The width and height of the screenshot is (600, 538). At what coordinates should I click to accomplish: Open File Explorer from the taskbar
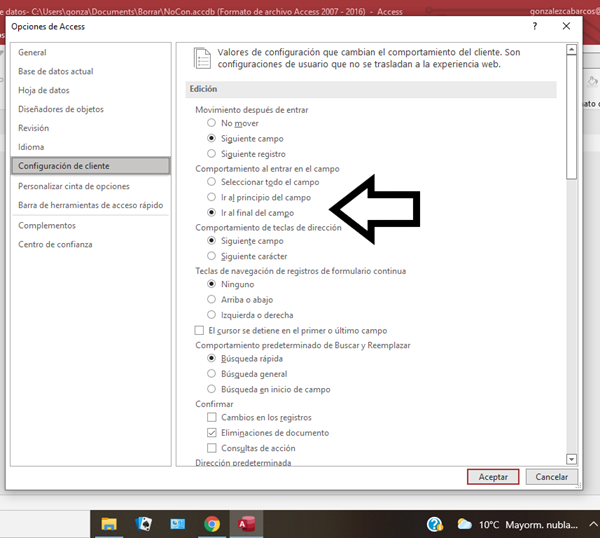[109, 524]
